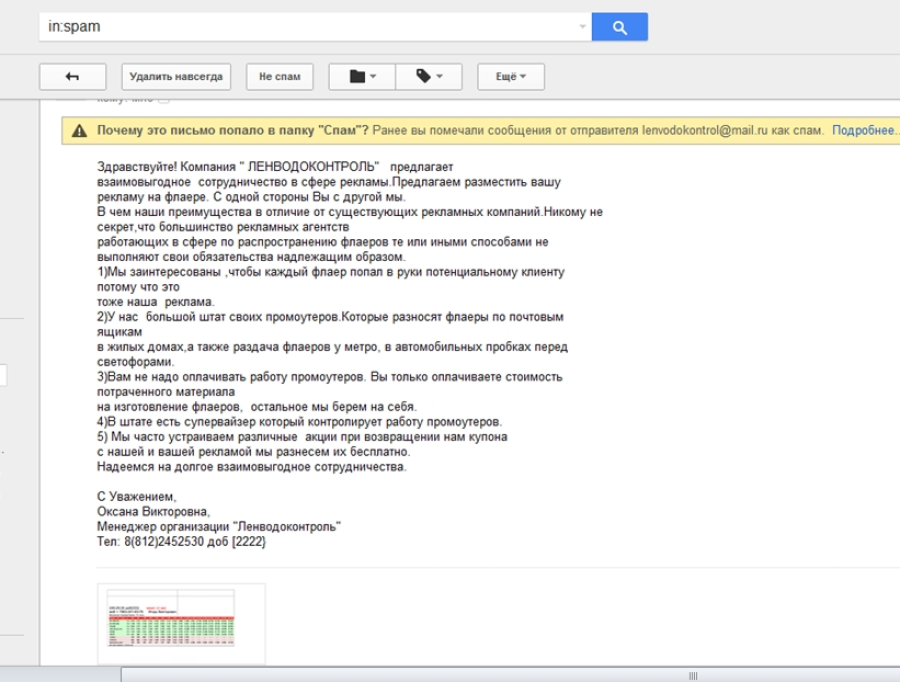This screenshot has height=682, width=900.
Task: Click the email address lenvodokontrol@mail.ru
Action: (x=705, y=130)
